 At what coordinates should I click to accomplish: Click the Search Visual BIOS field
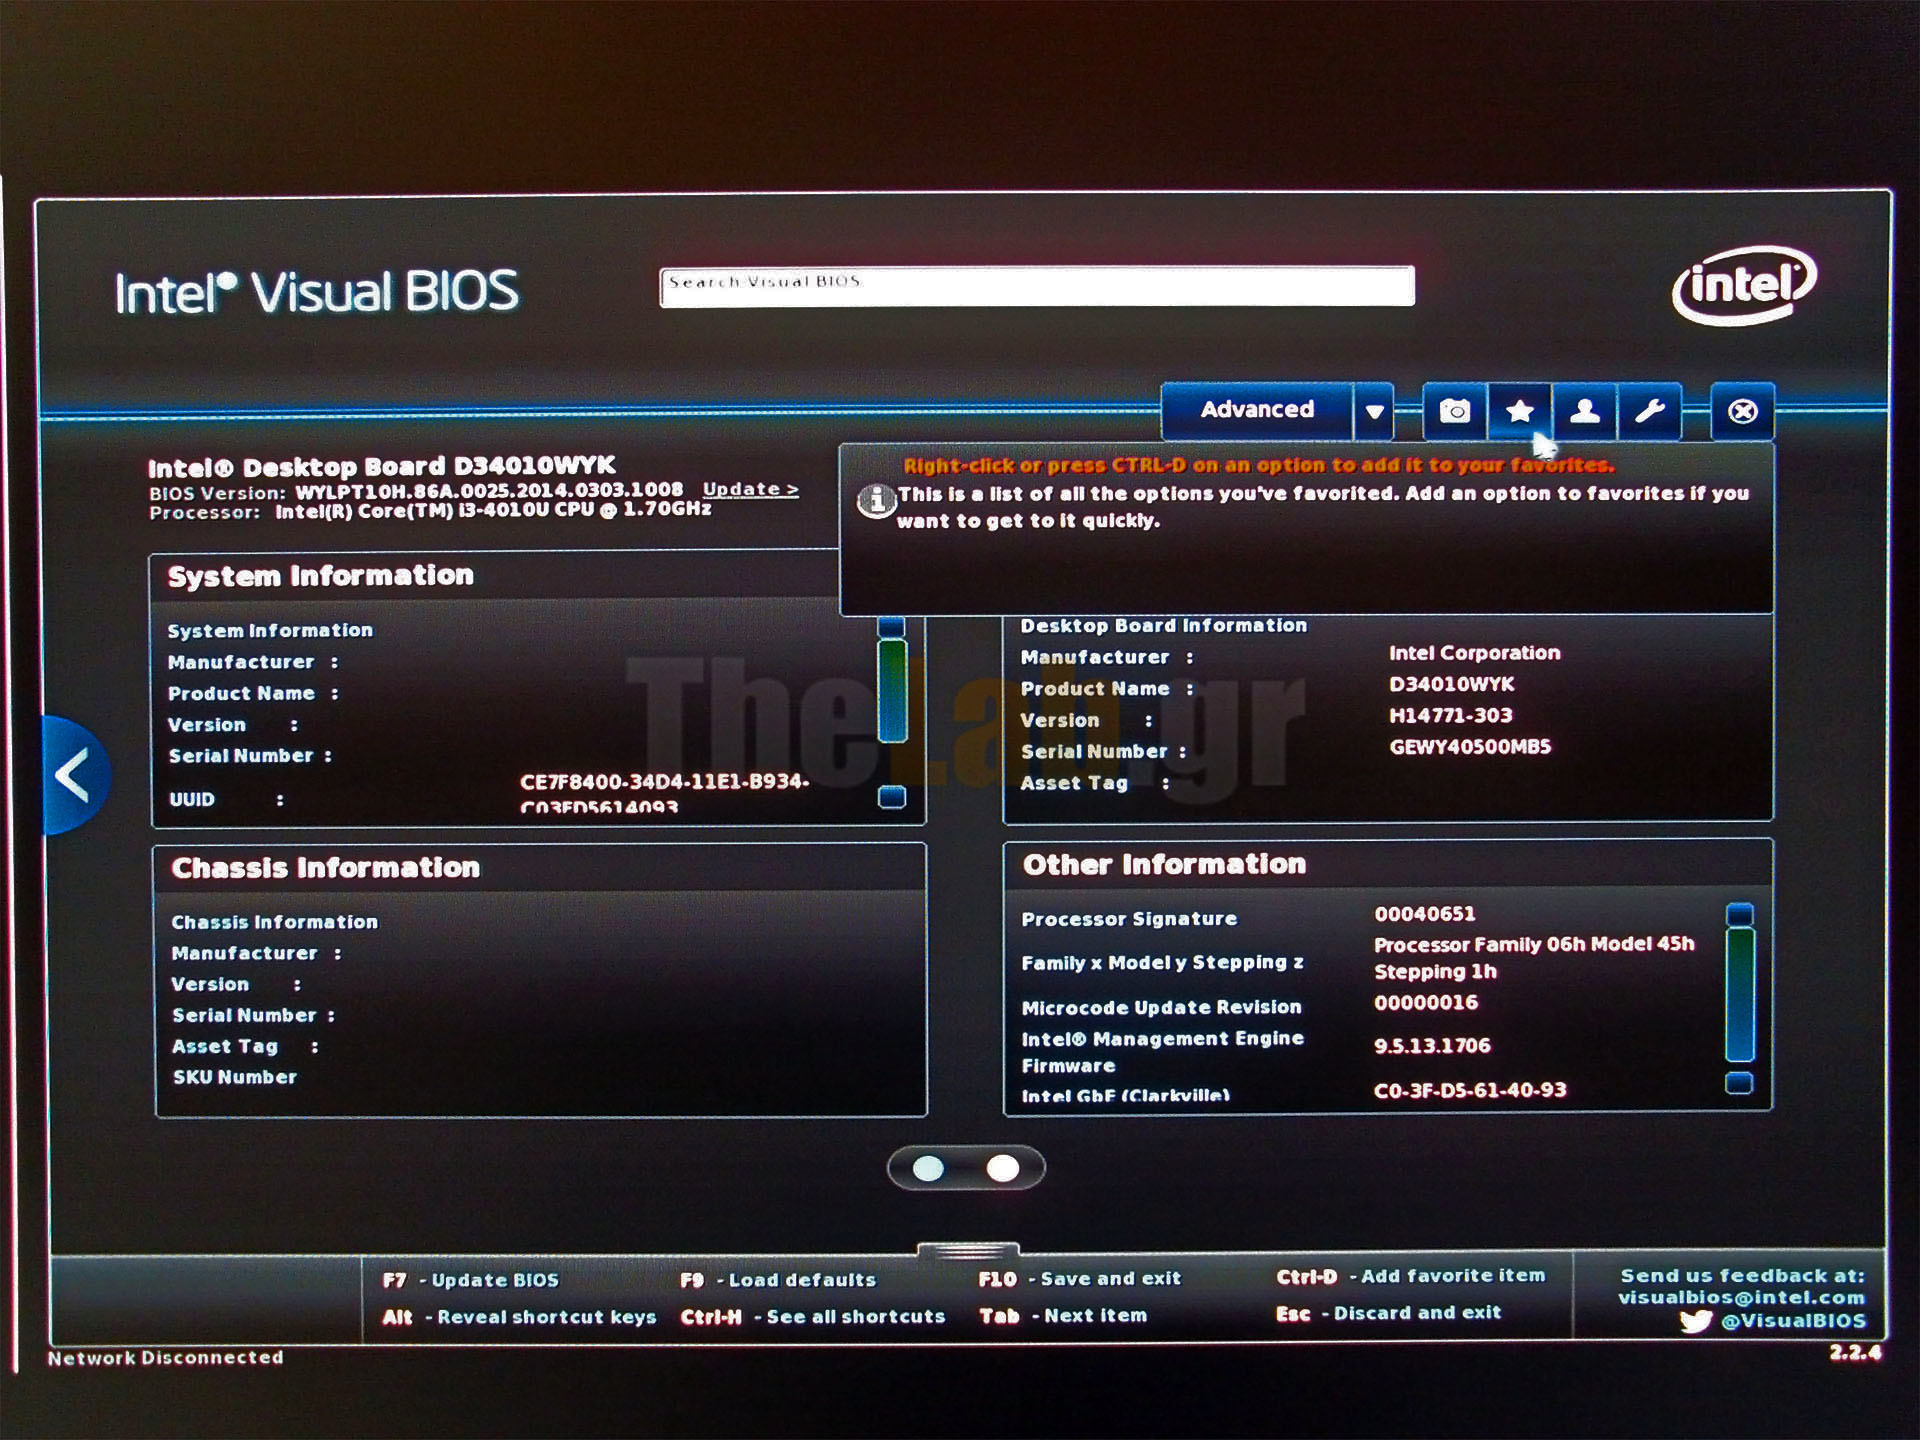click(1036, 287)
